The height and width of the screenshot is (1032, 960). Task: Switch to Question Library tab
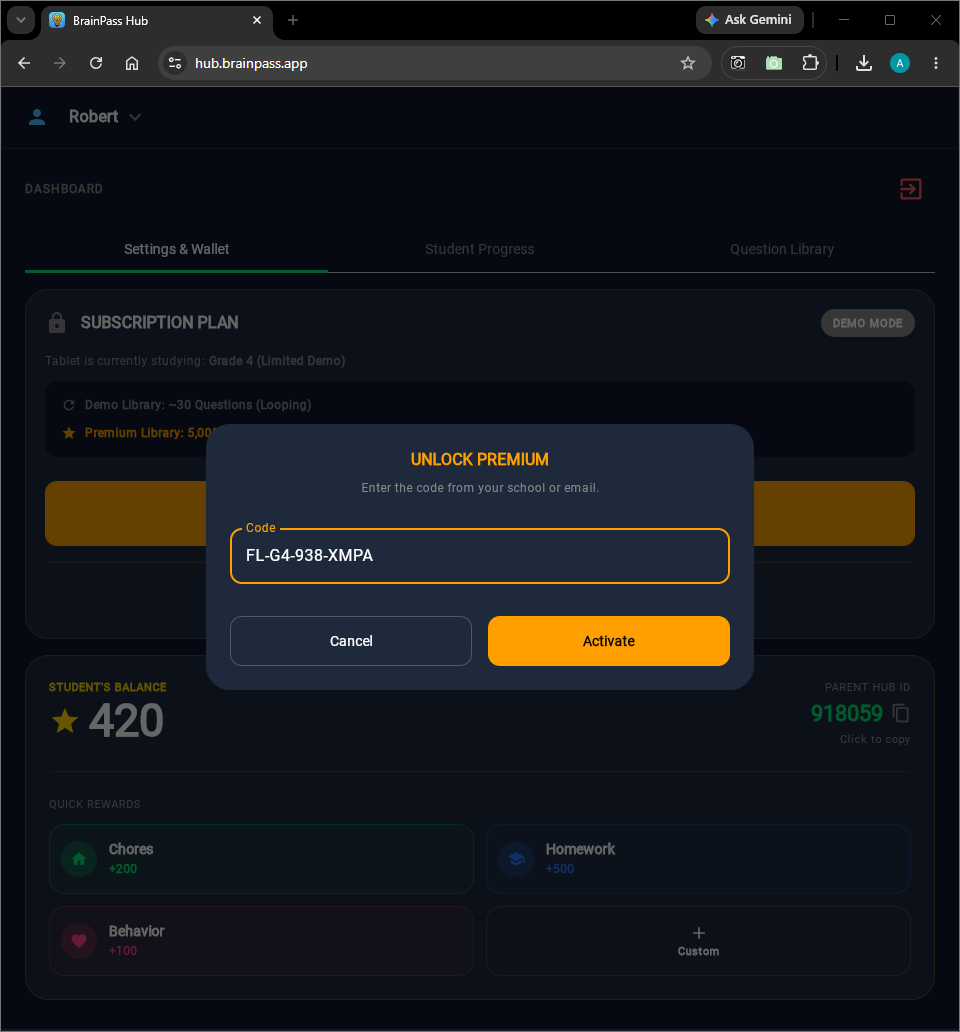[782, 249]
